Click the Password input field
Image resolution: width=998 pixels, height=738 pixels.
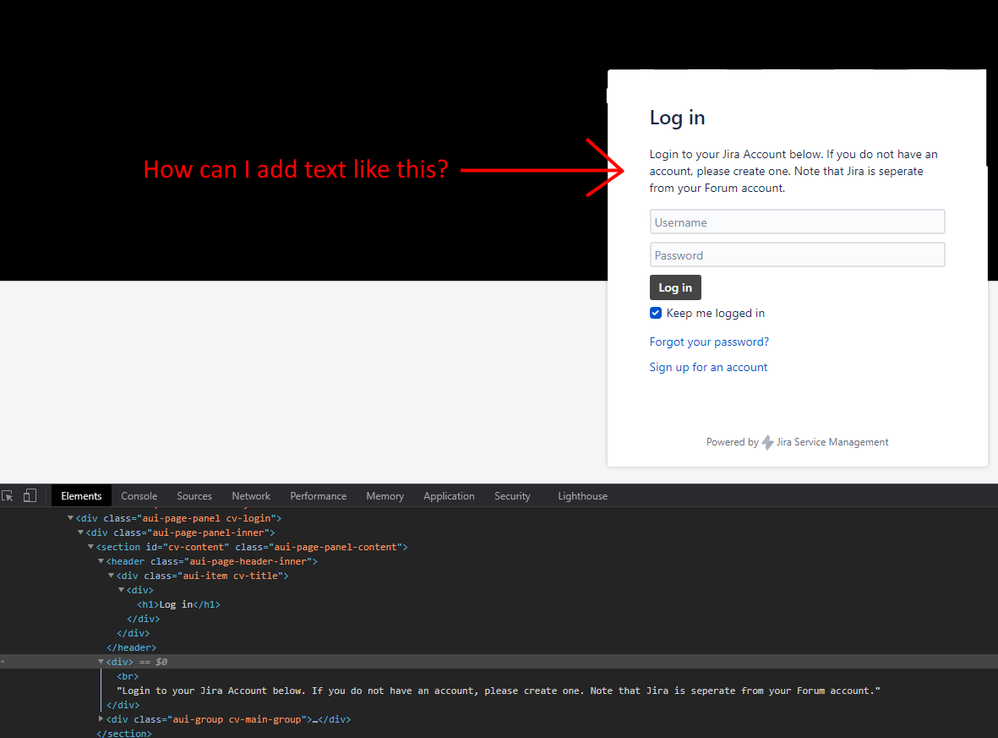pos(797,254)
